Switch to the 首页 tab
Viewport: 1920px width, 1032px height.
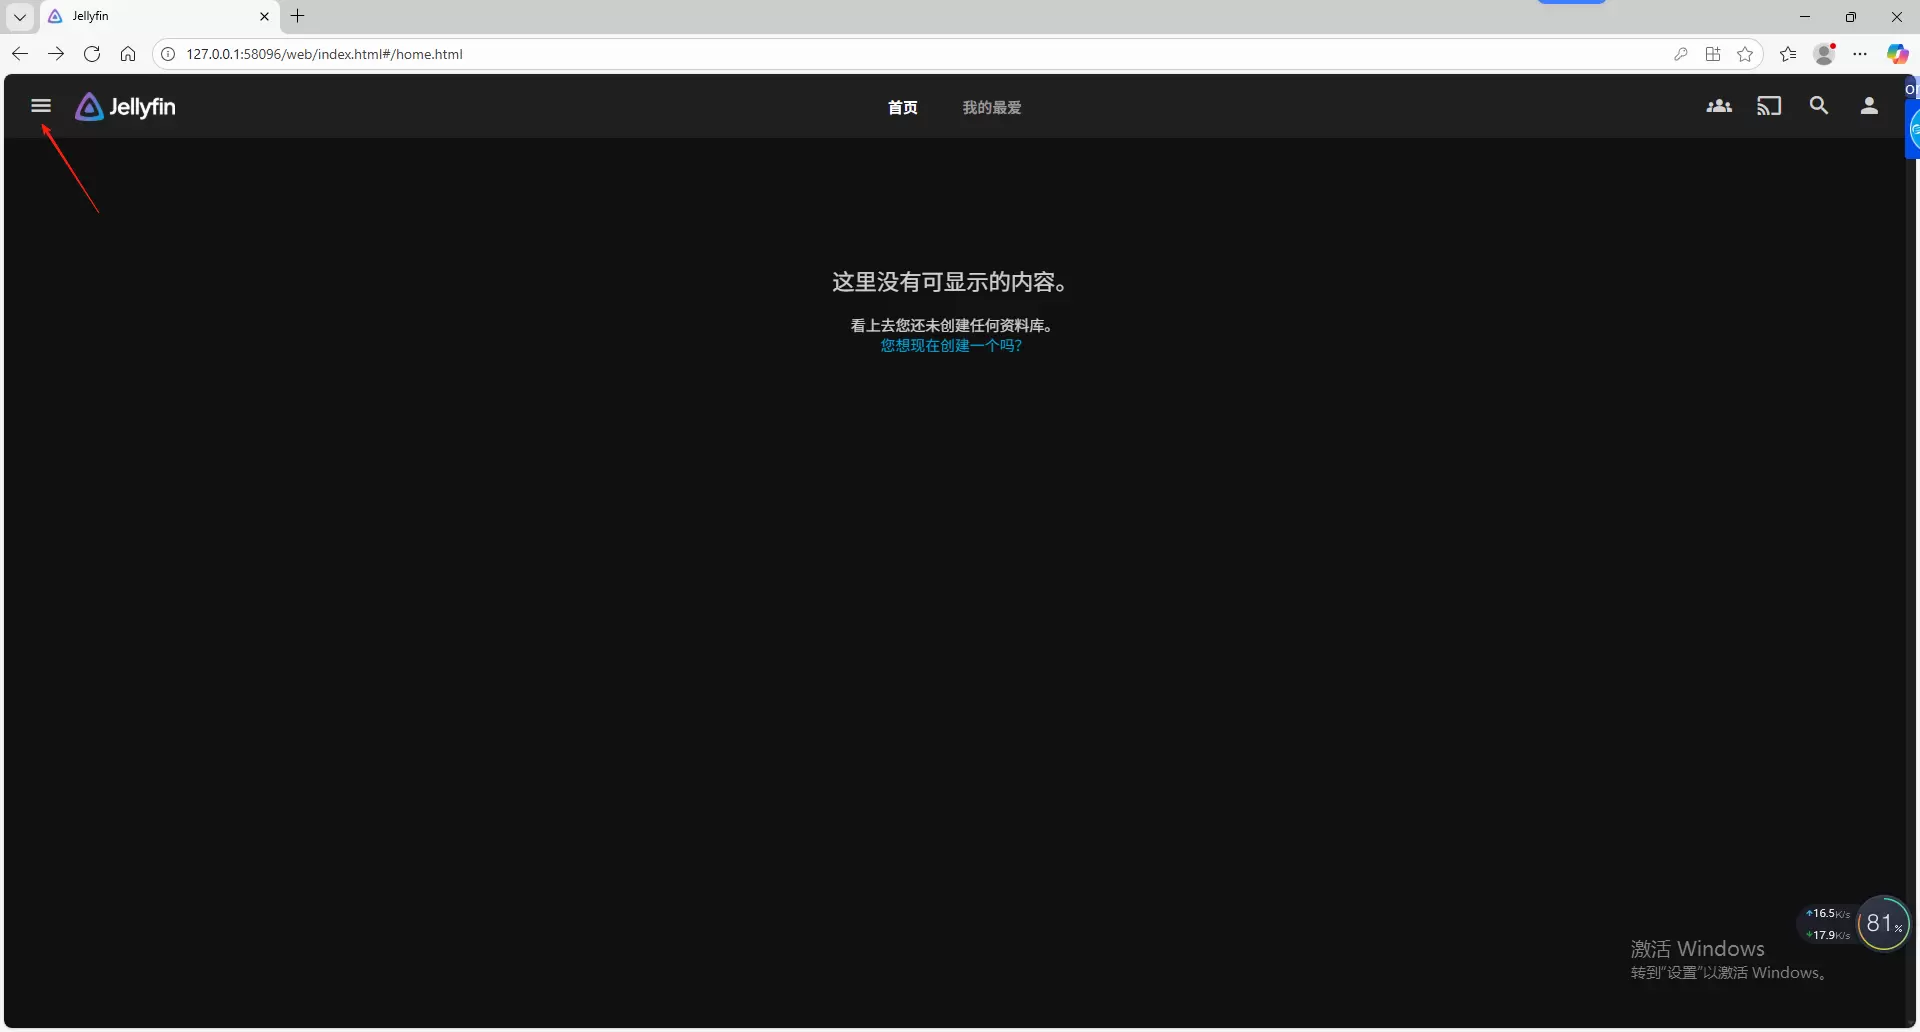point(902,108)
